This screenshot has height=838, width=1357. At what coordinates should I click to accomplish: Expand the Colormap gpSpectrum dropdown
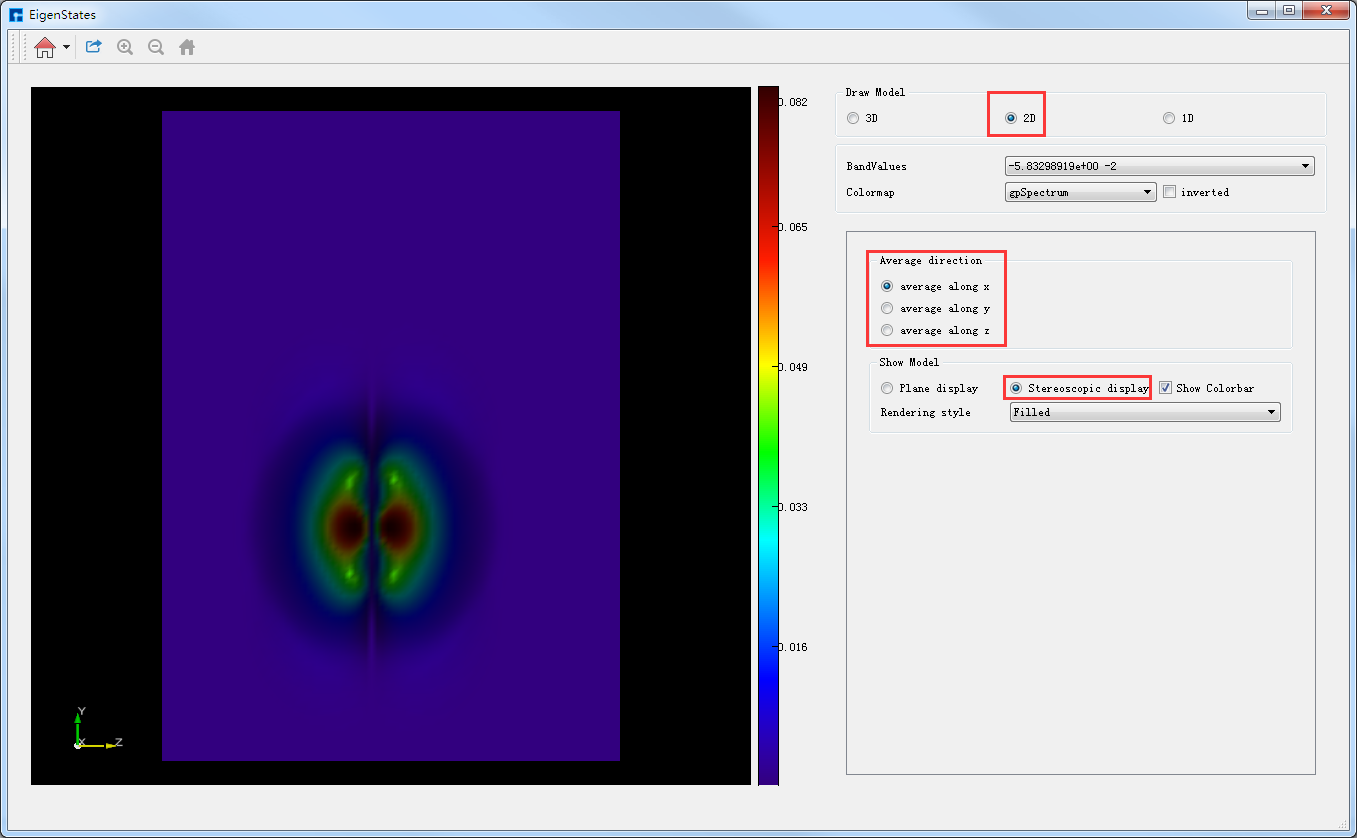1080,192
